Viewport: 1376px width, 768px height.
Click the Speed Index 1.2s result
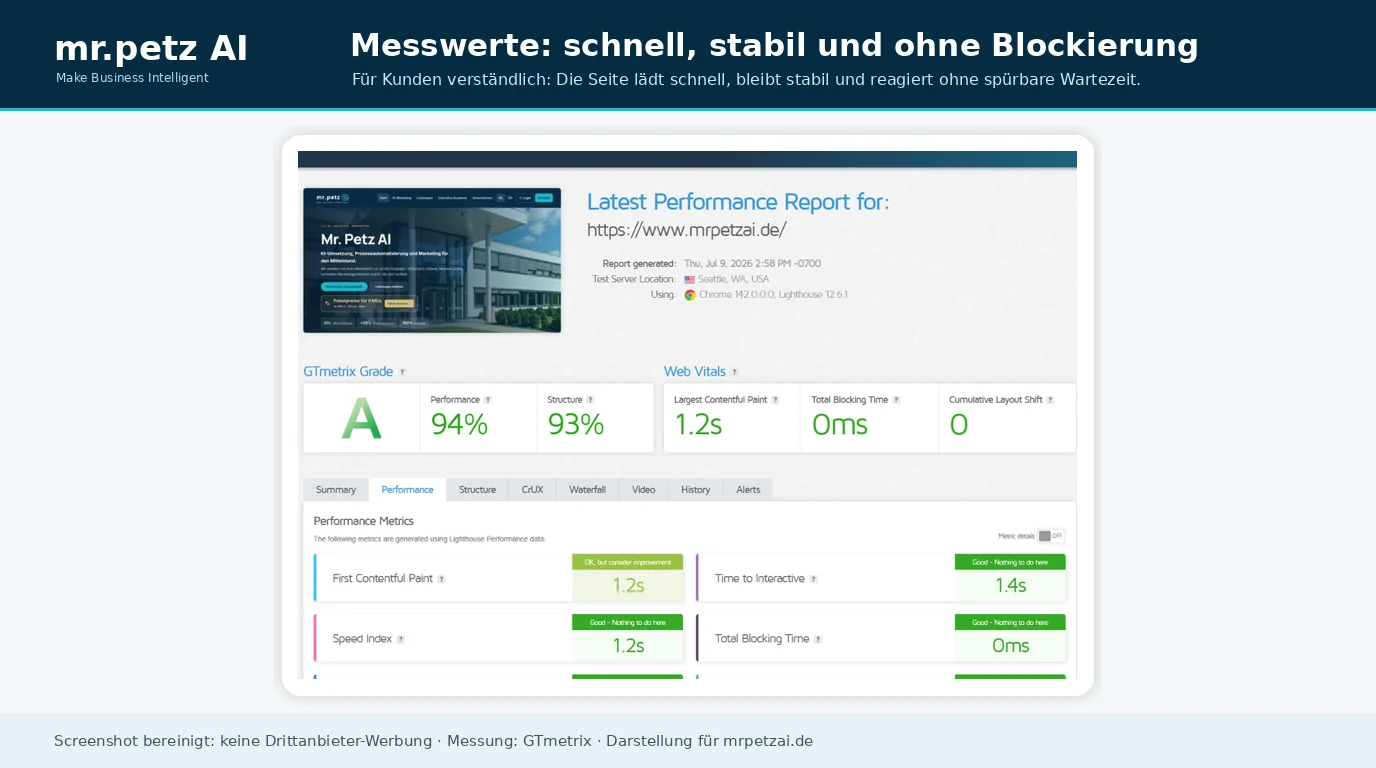(628, 646)
